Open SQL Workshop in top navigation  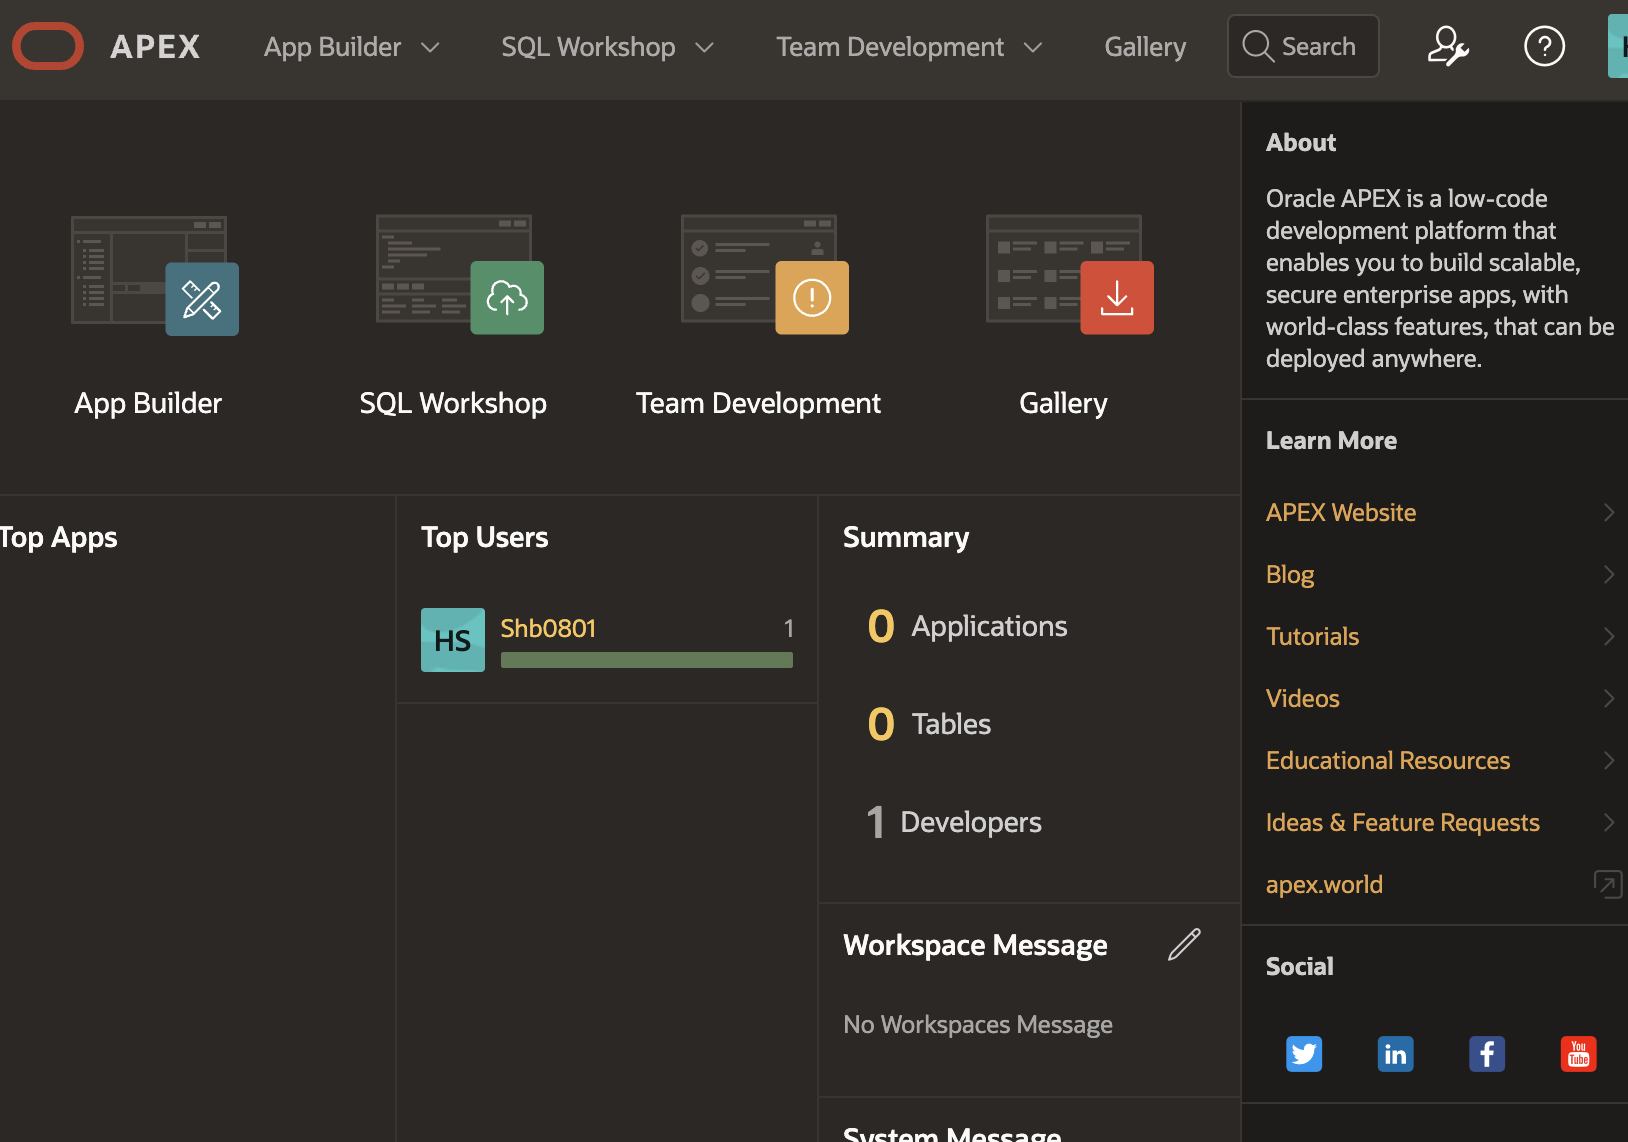[588, 47]
